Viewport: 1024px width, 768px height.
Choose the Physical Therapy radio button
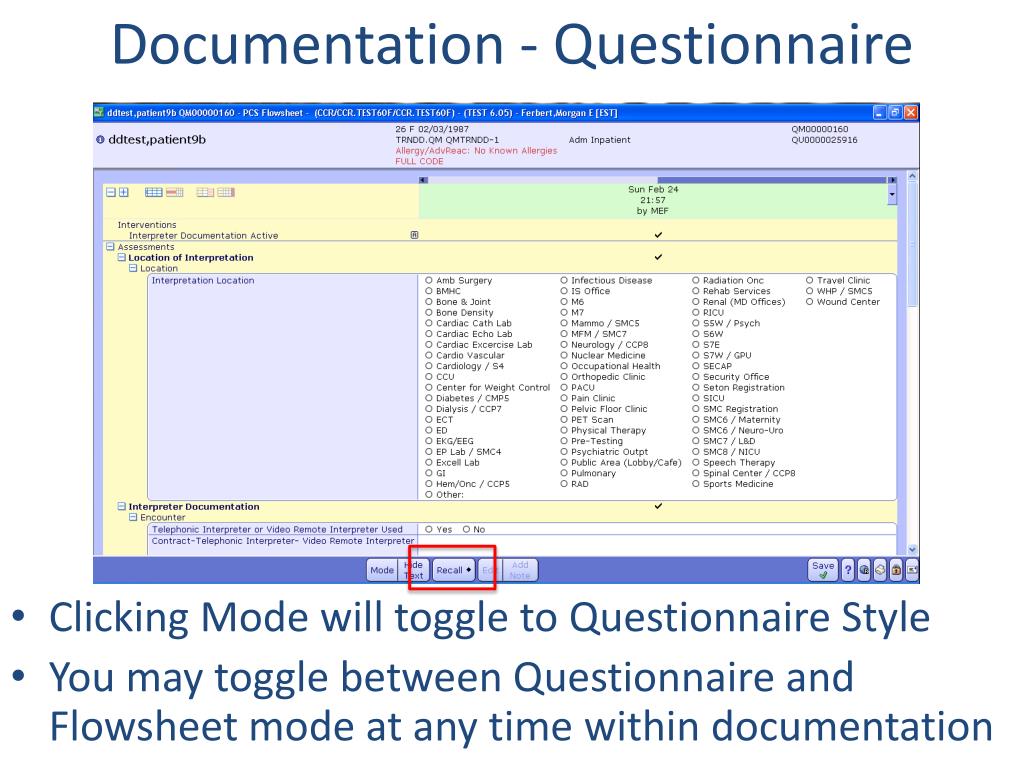pyautogui.click(x=564, y=430)
